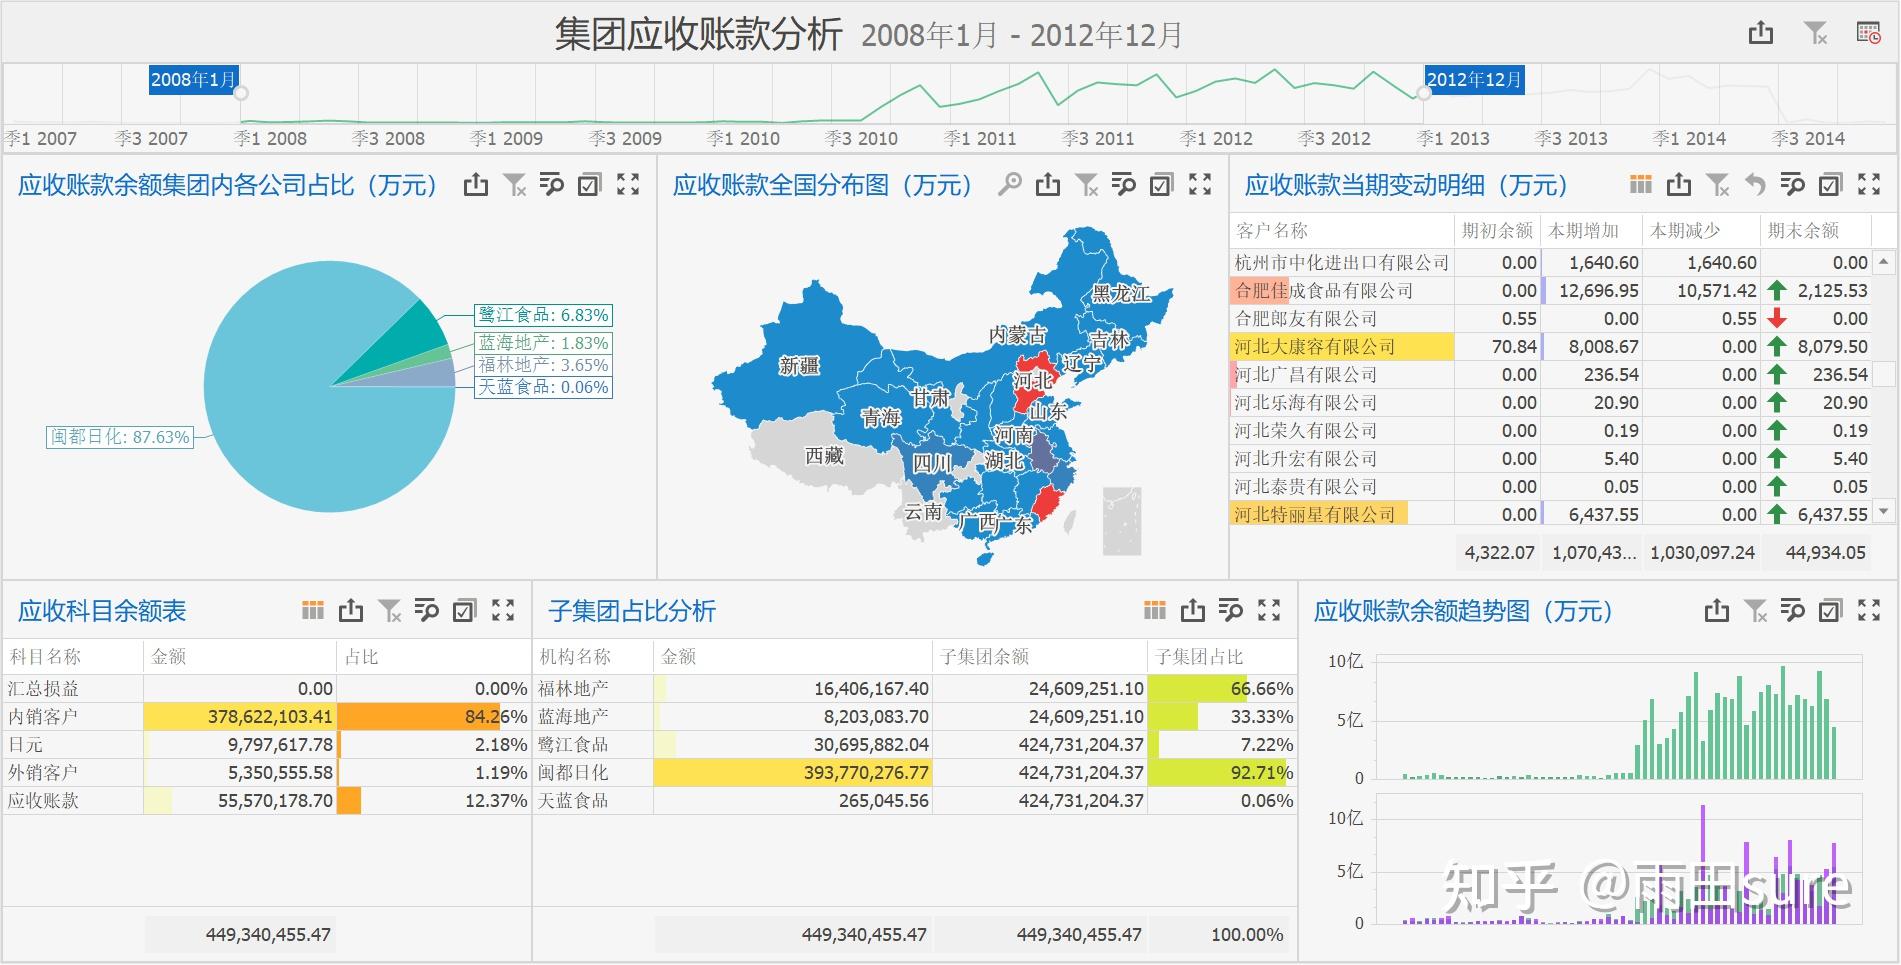The width and height of the screenshot is (1901, 965).
Task: Click the 2008年1月 range slider handle
Action: [x=241, y=93]
